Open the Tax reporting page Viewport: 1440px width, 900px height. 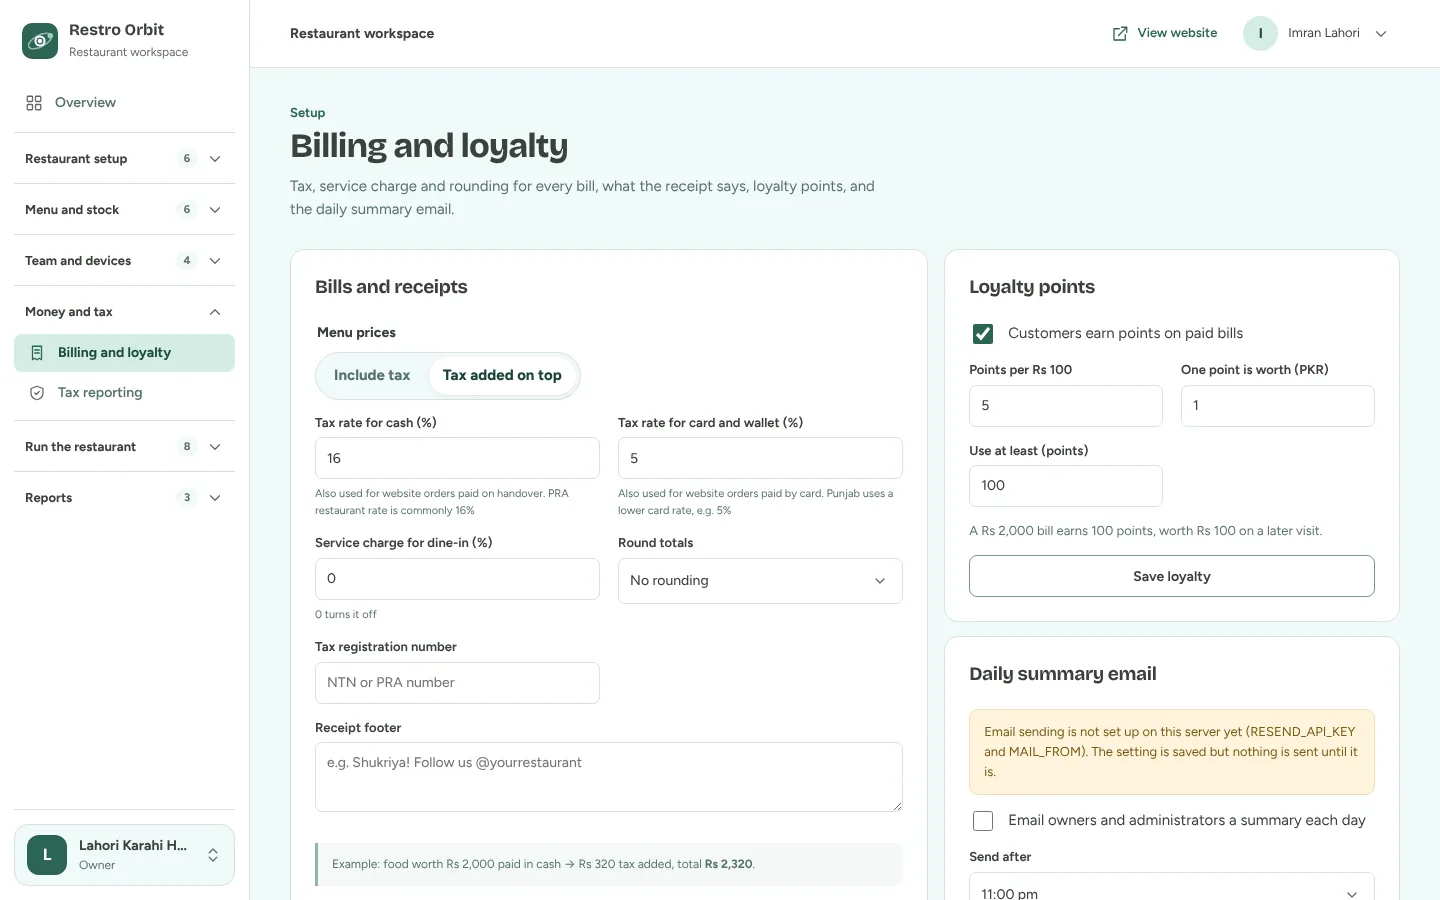(124, 393)
